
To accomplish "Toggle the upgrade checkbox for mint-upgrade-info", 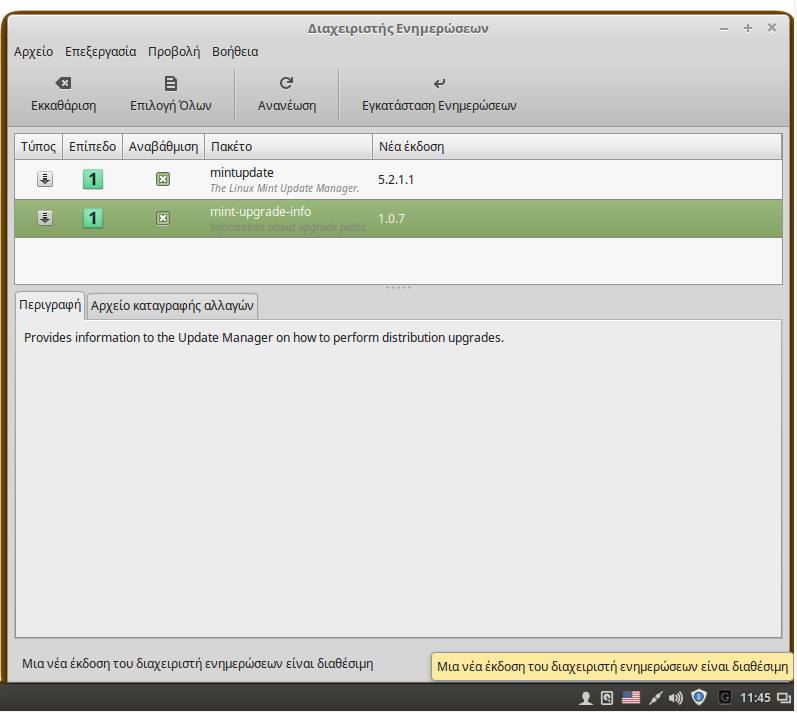I will click(163, 218).
